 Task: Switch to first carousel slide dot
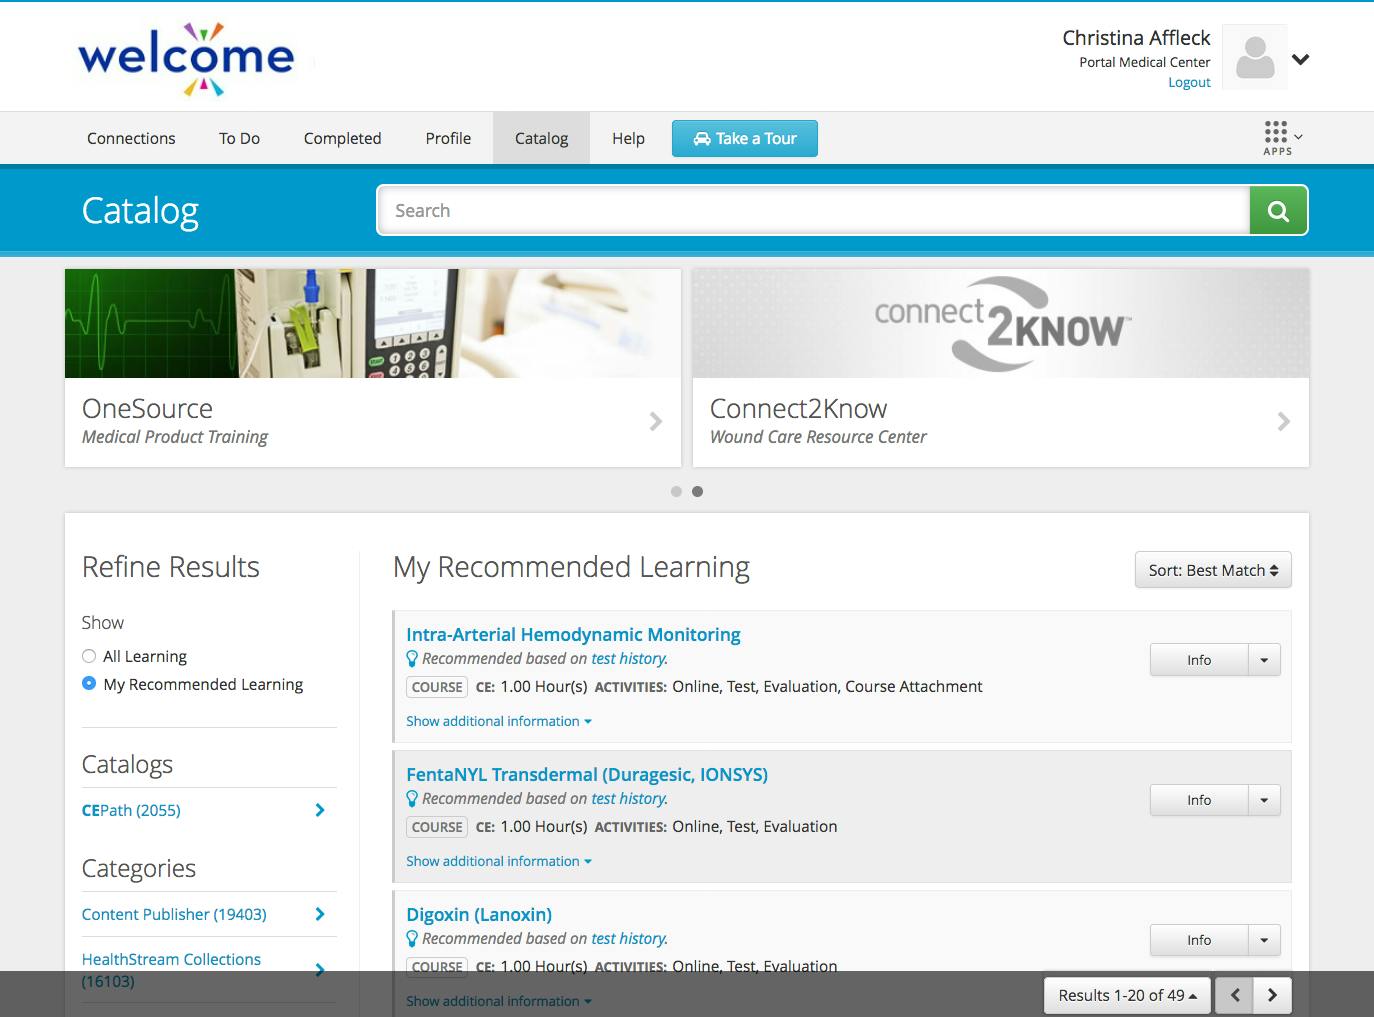coord(675,491)
